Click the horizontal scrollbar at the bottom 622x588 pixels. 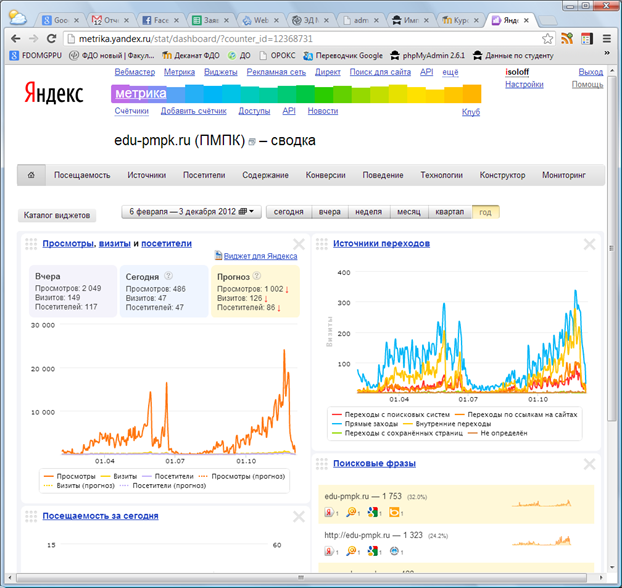301,577
